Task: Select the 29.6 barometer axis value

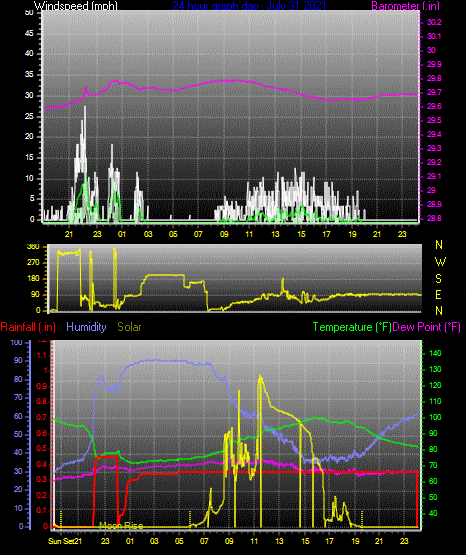Action: click(434, 107)
